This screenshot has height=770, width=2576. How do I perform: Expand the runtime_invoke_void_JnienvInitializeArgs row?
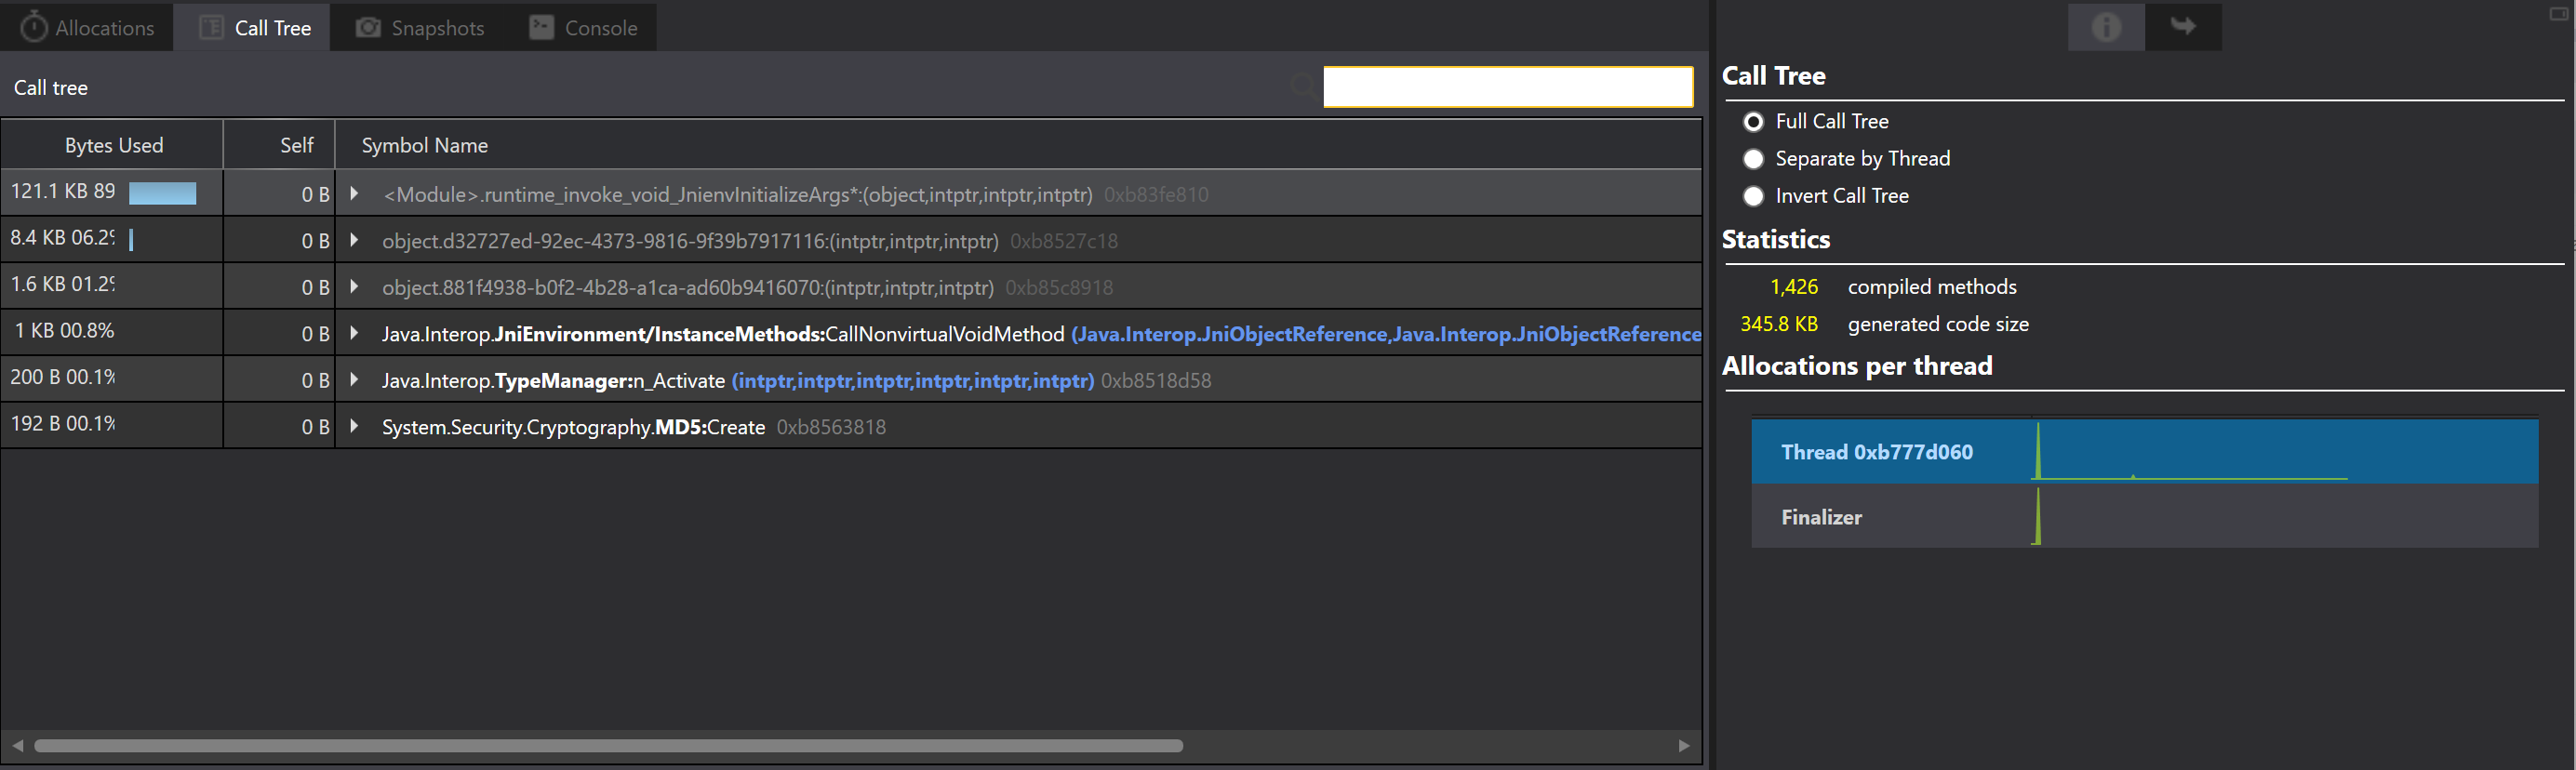pos(354,193)
